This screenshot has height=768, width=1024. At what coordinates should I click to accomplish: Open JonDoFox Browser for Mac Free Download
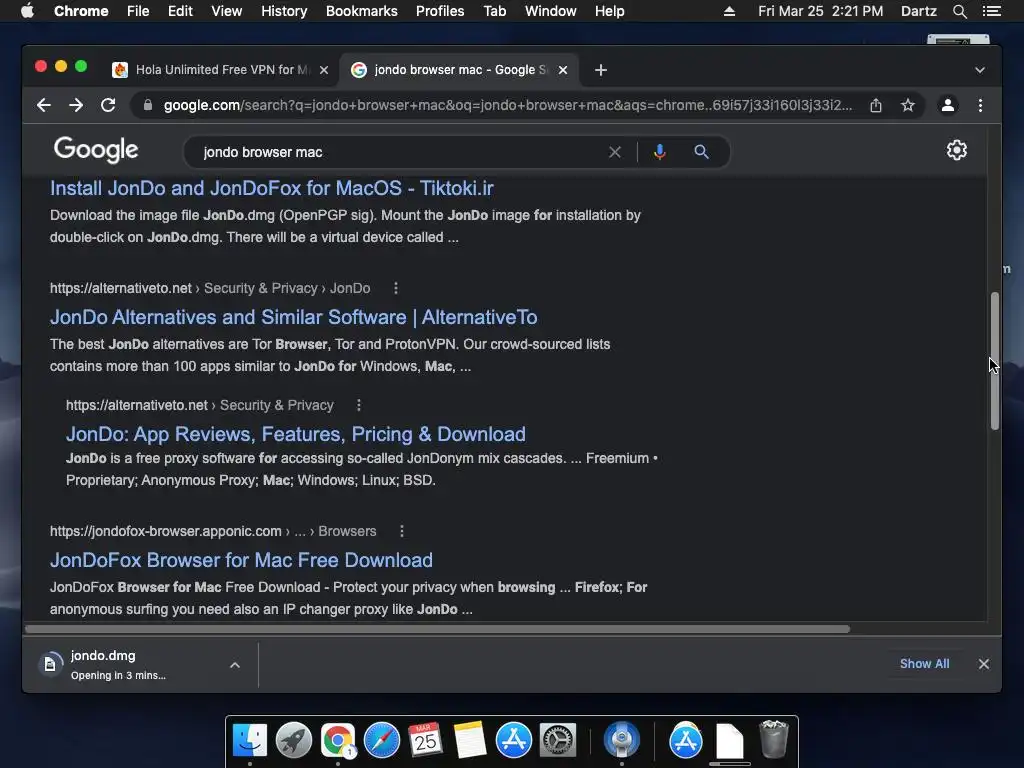pyautogui.click(x=241, y=560)
